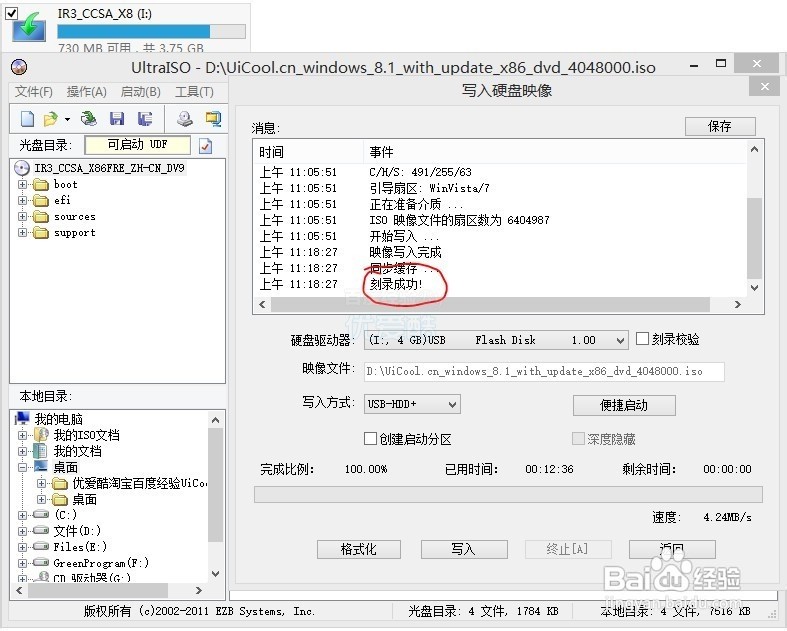This screenshot has width=787, height=631.
Task: Click the Files(E:) drive icon
Action: click(x=41, y=547)
